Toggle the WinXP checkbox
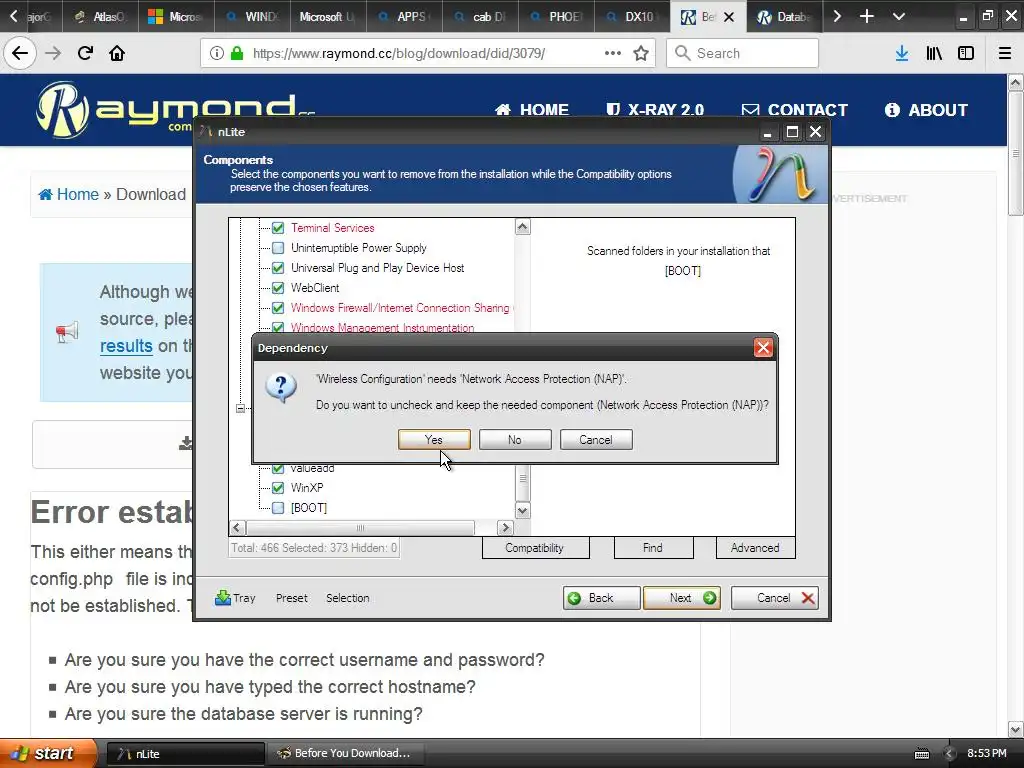1024x768 pixels. [278, 488]
